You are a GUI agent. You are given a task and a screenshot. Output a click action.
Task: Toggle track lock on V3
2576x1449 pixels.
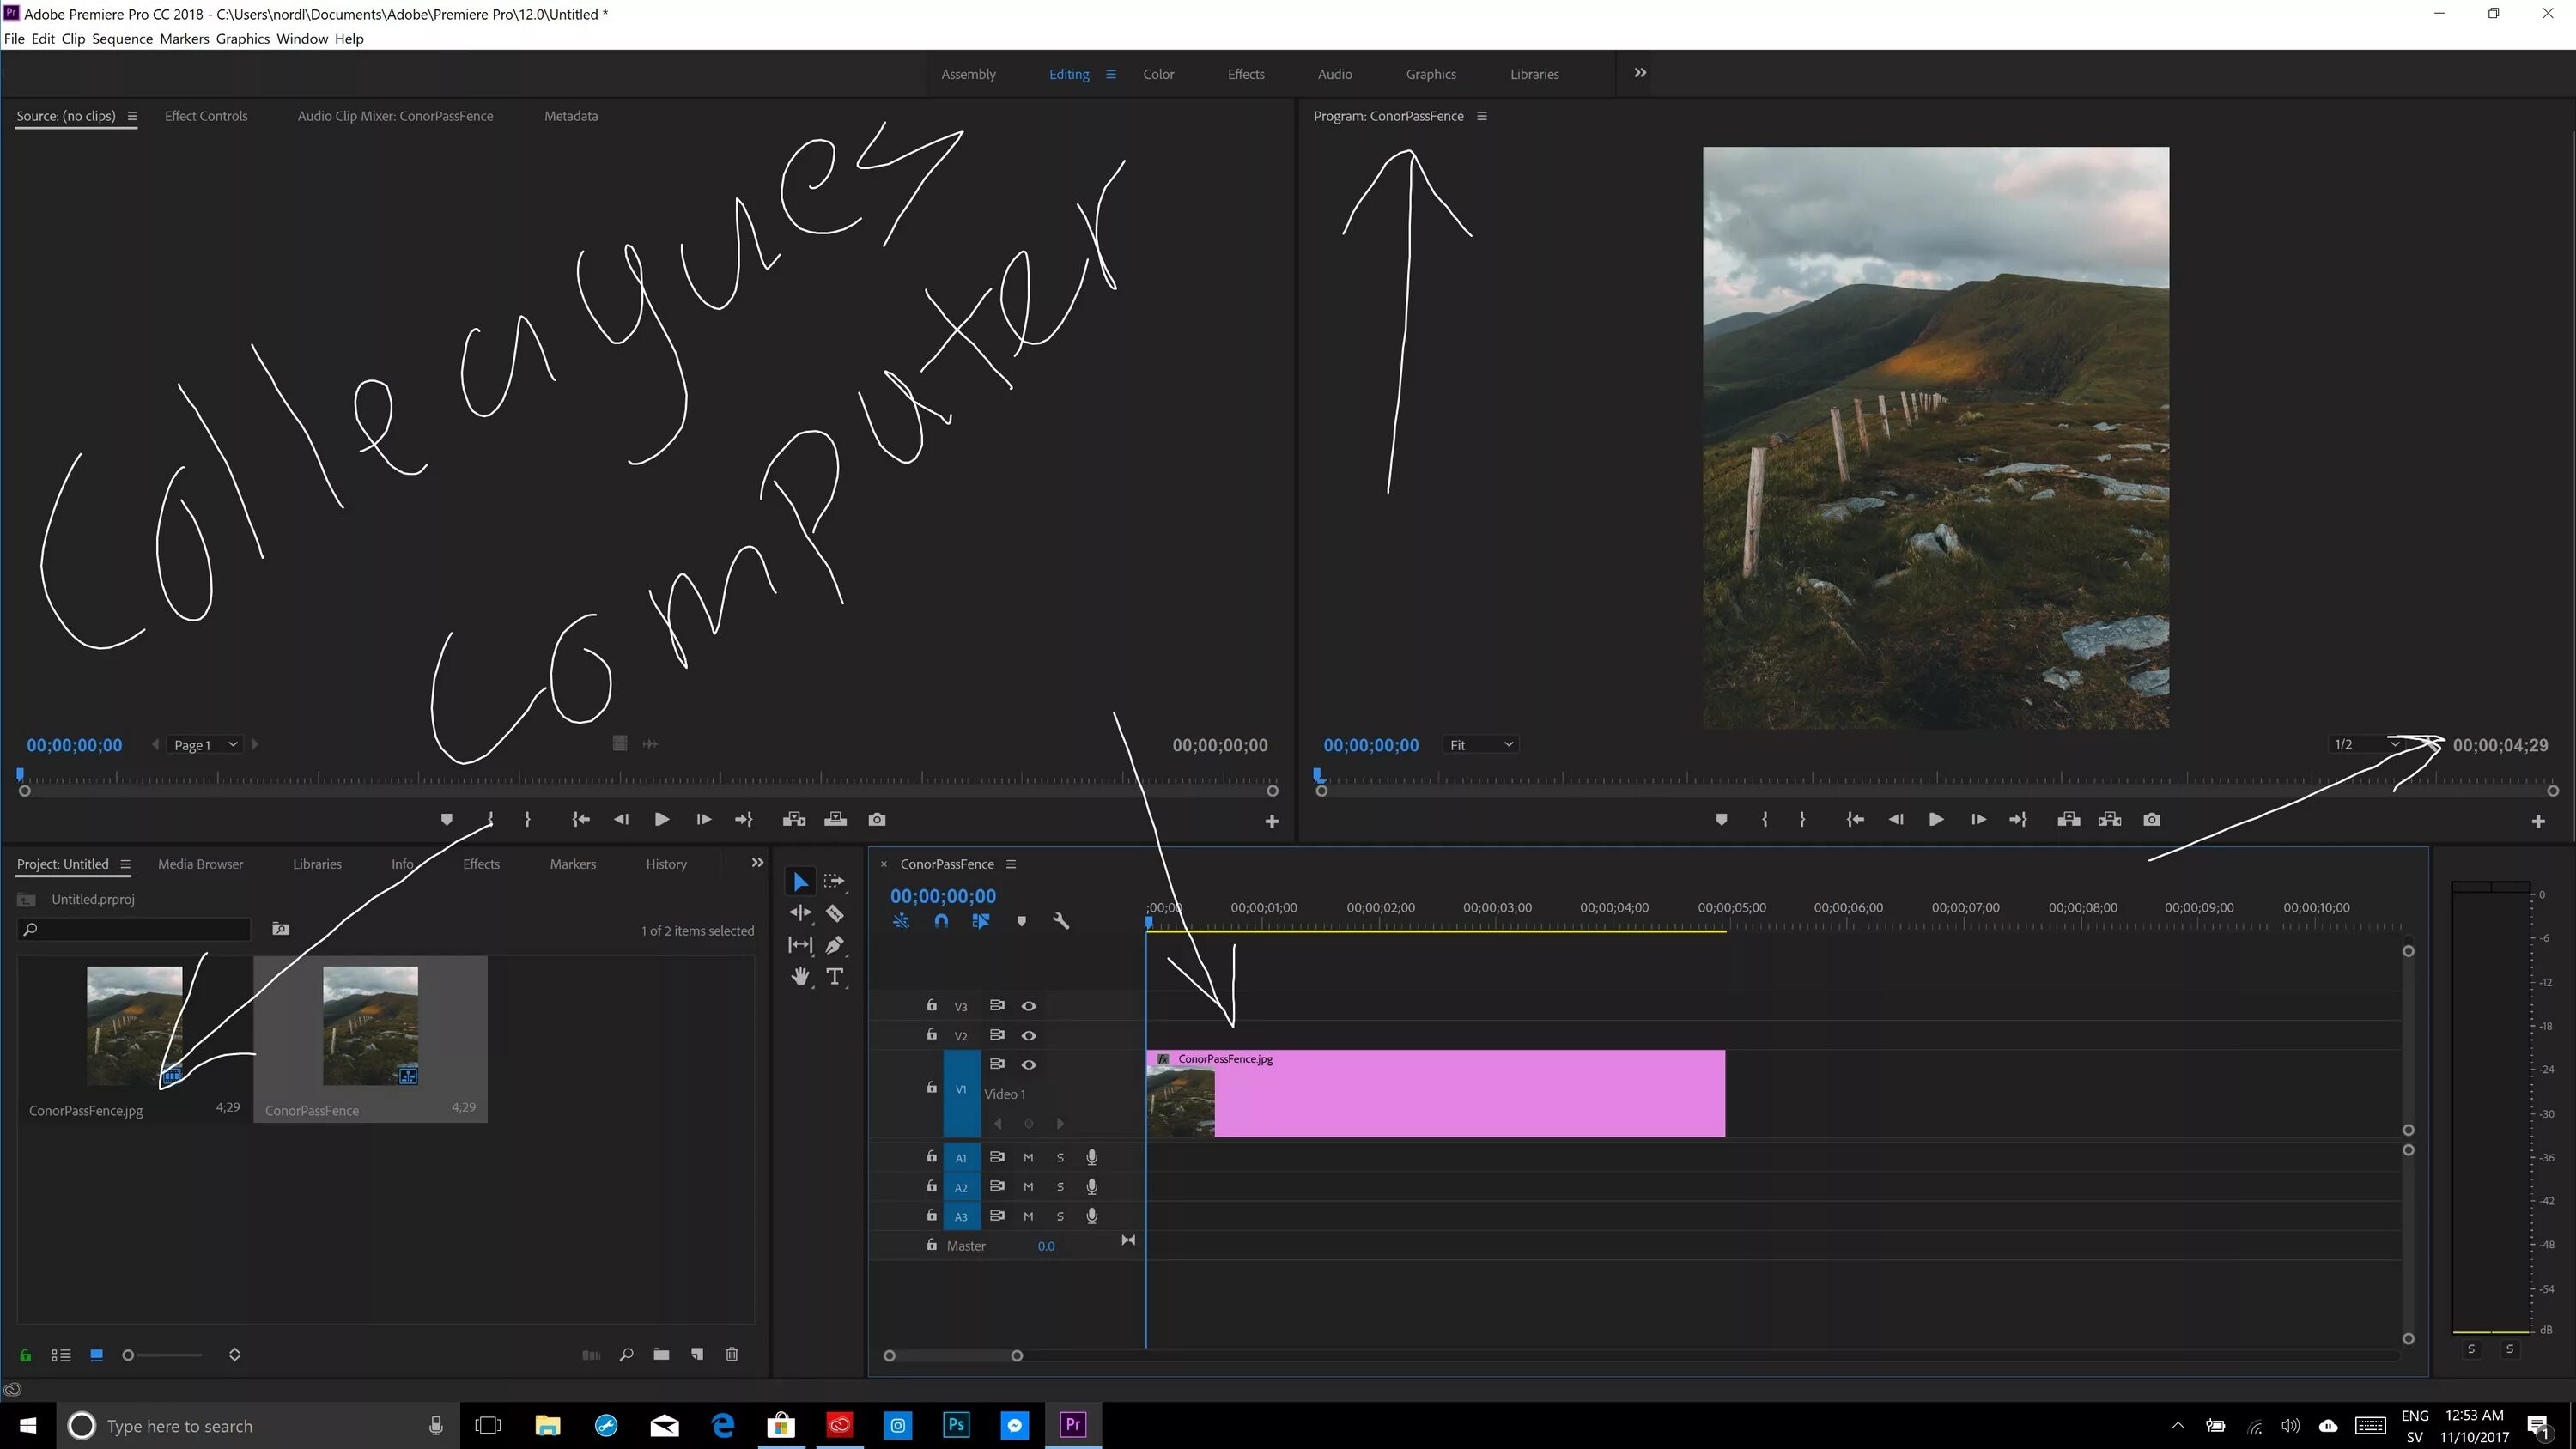coord(931,1005)
